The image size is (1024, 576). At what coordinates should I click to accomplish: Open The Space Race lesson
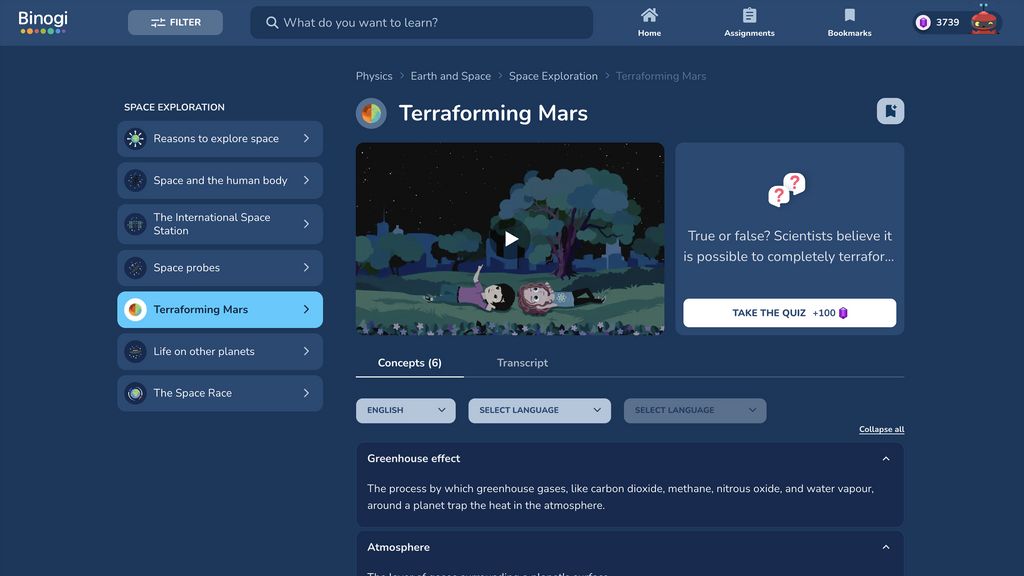pyautogui.click(x=220, y=393)
